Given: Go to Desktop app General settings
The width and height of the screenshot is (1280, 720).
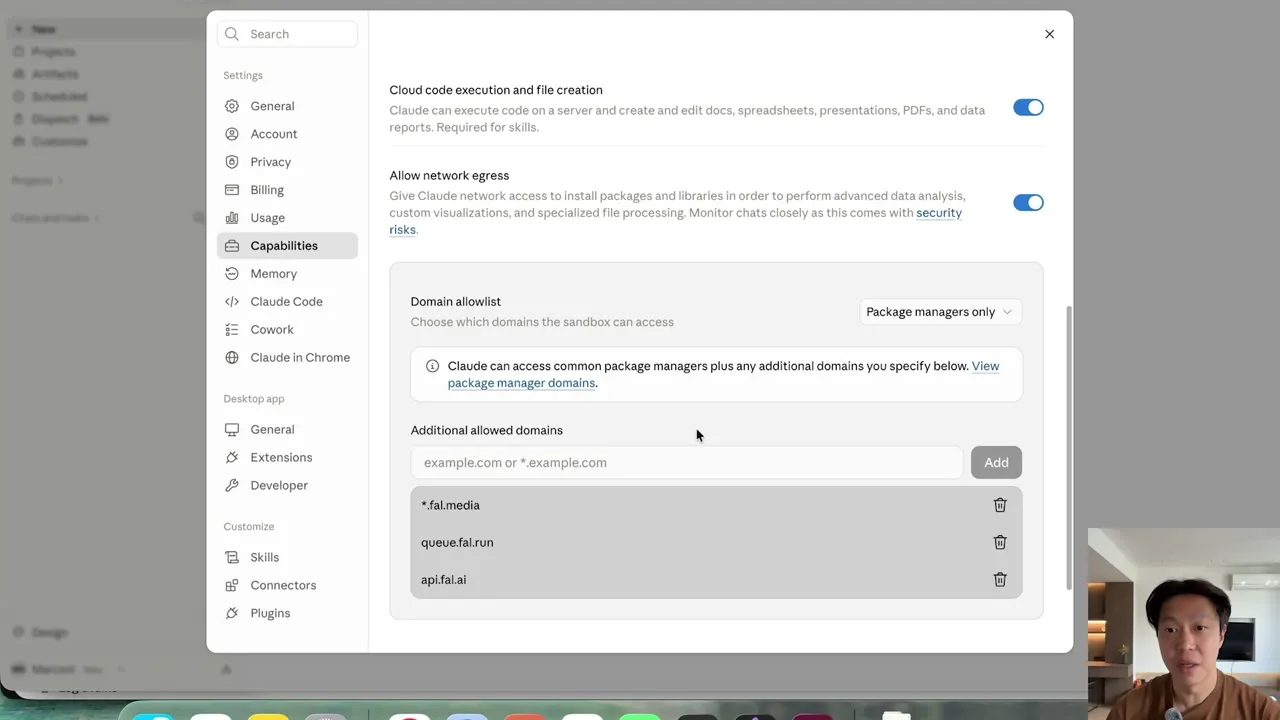Looking at the screenshot, I should [287, 430].
